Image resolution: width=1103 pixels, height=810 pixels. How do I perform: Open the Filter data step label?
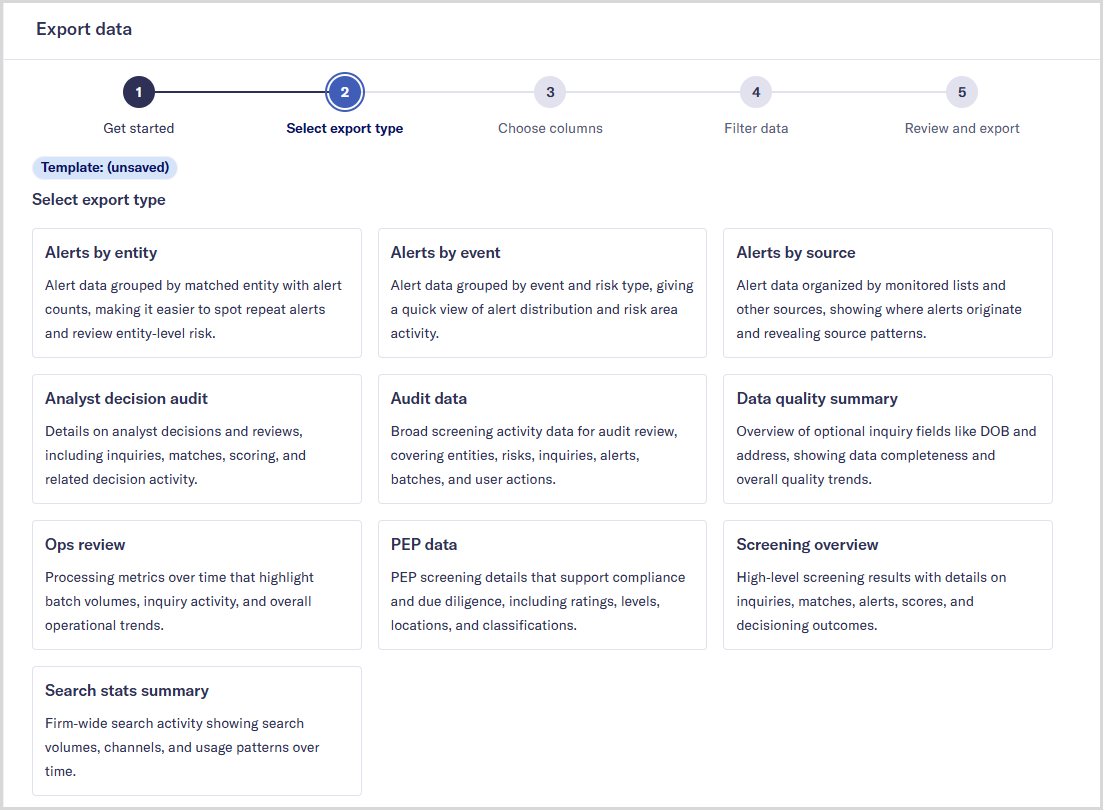(756, 128)
